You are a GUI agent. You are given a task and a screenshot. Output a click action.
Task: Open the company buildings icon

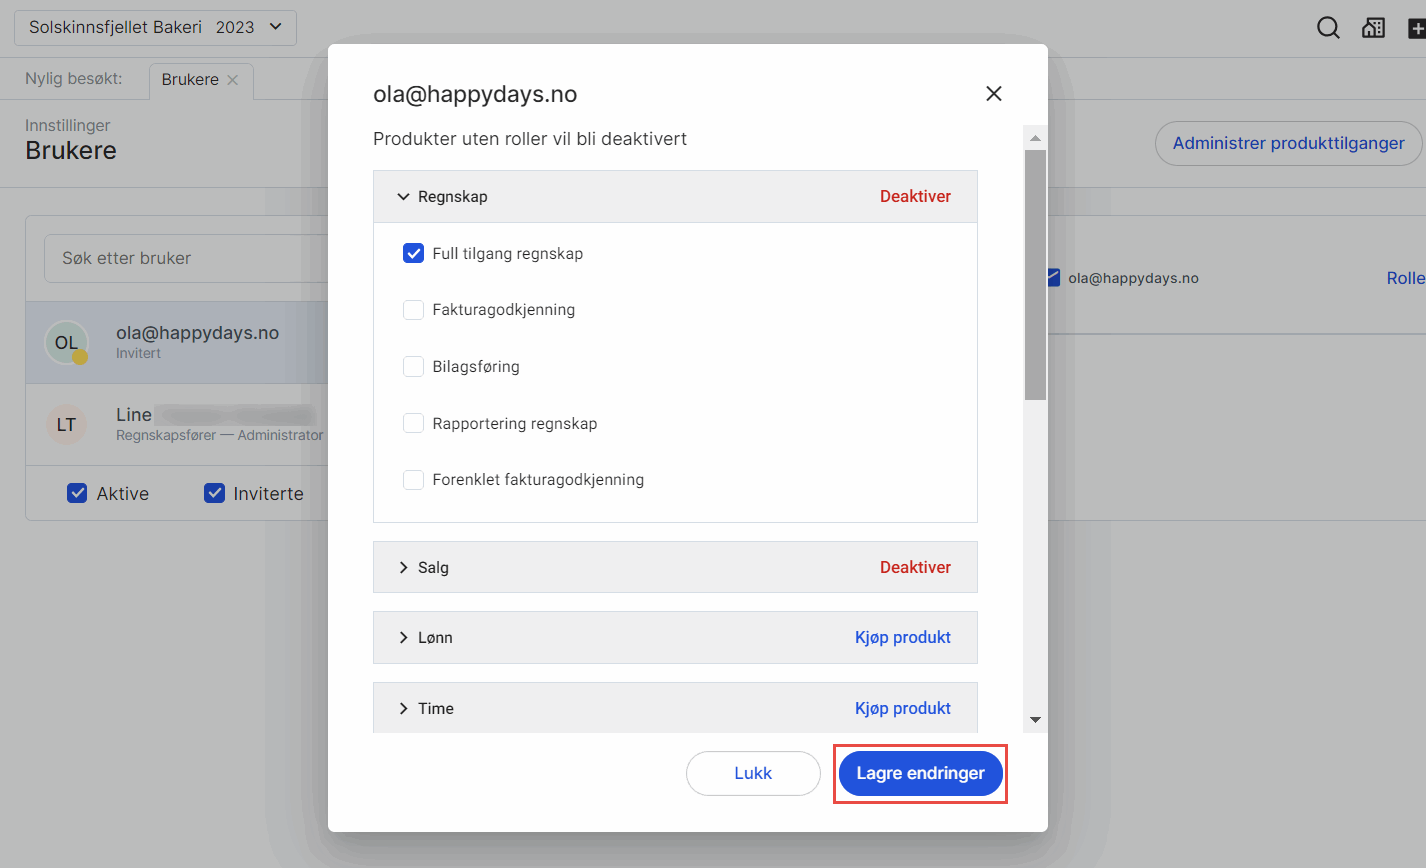[1374, 28]
